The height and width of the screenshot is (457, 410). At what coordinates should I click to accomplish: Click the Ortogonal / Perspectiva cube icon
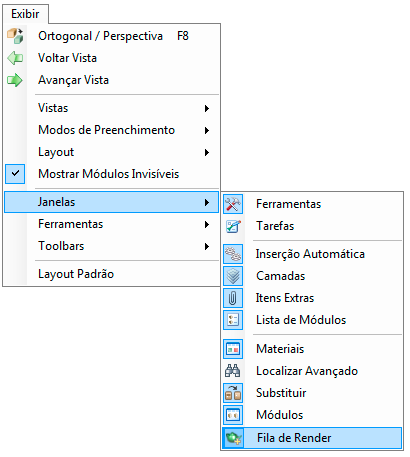click(x=15, y=36)
